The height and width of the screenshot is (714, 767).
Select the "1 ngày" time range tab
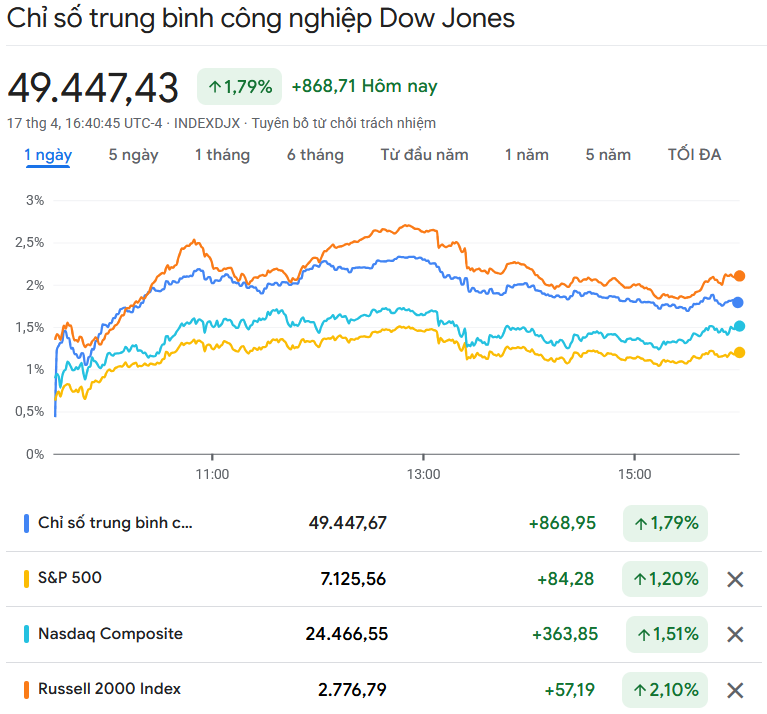click(x=48, y=155)
